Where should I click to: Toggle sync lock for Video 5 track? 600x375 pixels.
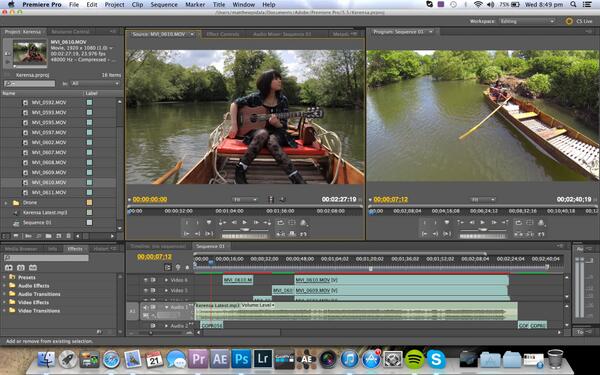[153, 290]
